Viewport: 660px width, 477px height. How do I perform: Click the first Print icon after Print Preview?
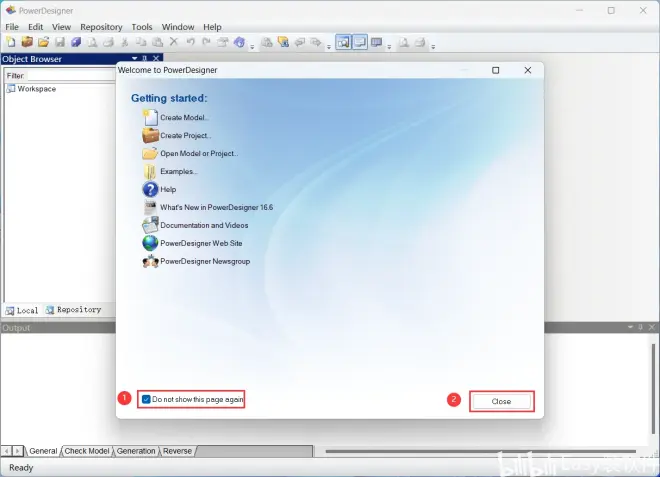click(x=109, y=42)
